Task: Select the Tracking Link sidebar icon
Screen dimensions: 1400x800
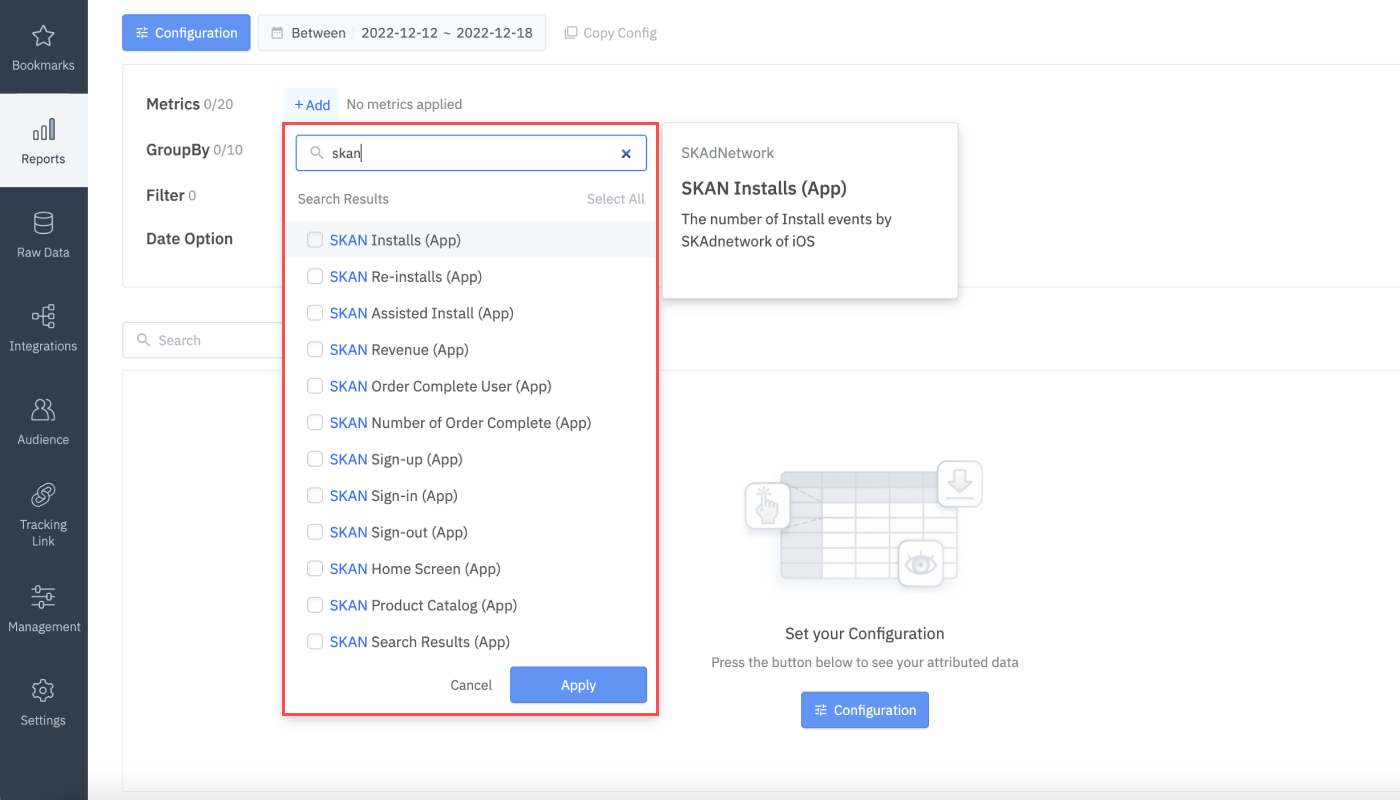Action: click(43, 512)
